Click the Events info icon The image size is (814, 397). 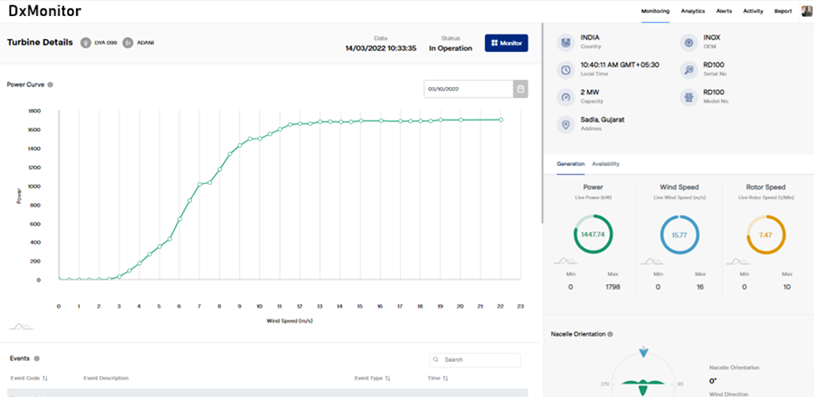click(x=37, y=359)
